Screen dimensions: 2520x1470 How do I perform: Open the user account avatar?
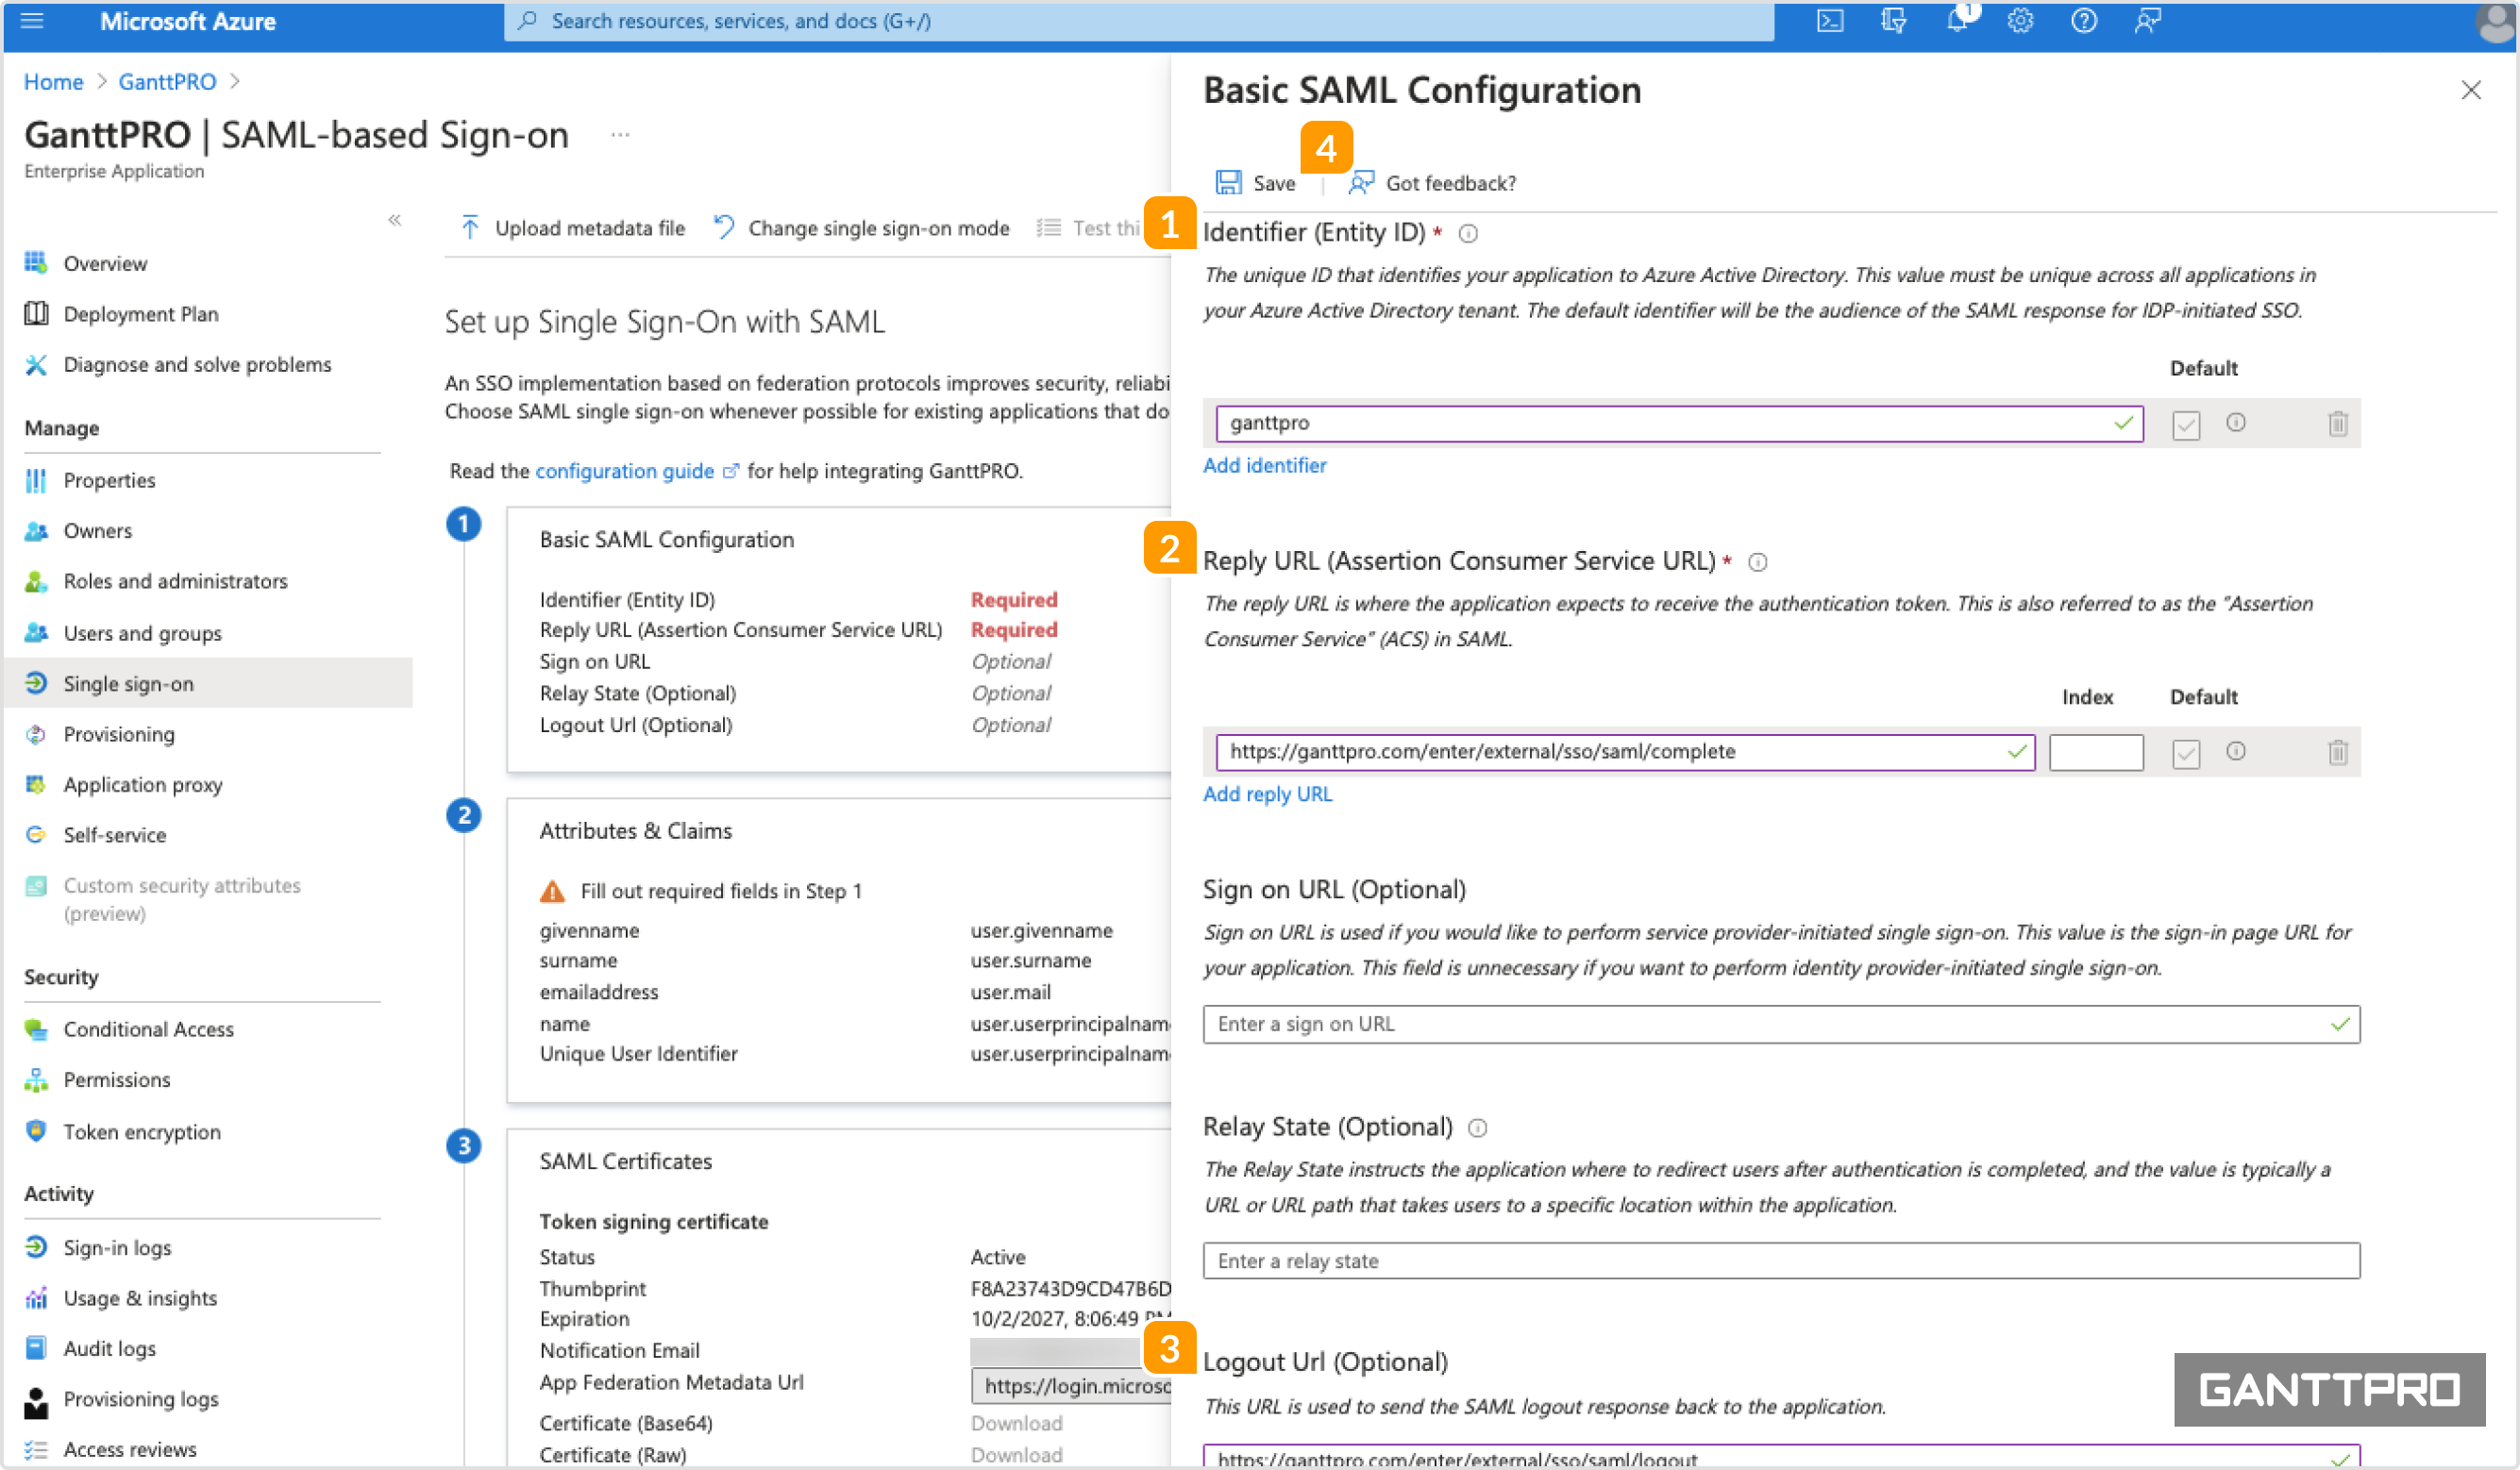pyautogui.click(x=2495, y=23)
